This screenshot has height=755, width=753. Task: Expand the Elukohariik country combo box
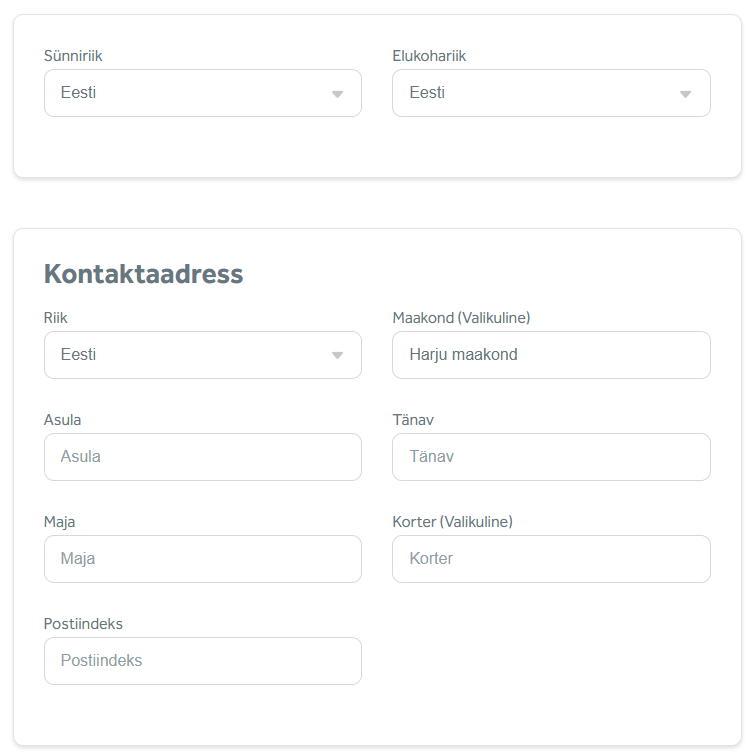tap(540, 93)
